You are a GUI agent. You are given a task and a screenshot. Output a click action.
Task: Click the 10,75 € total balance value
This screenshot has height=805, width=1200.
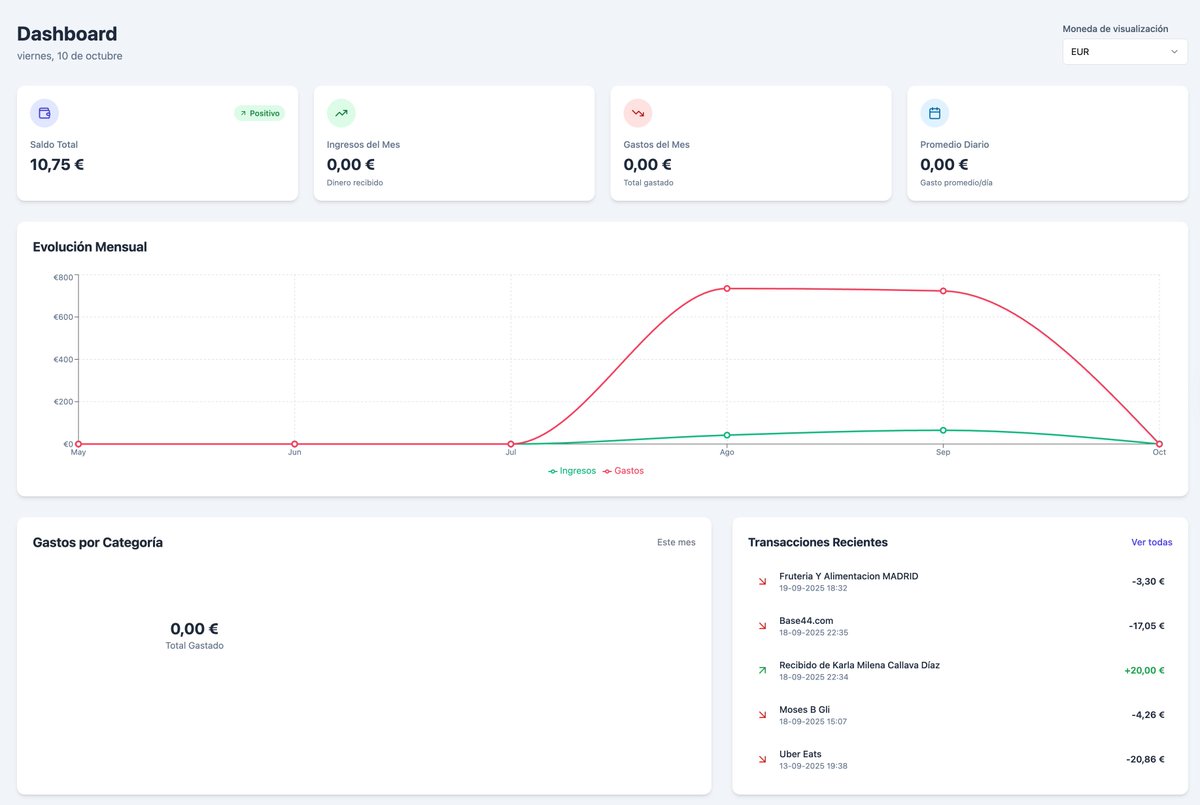pyautogui.click(x=57, y=165)
